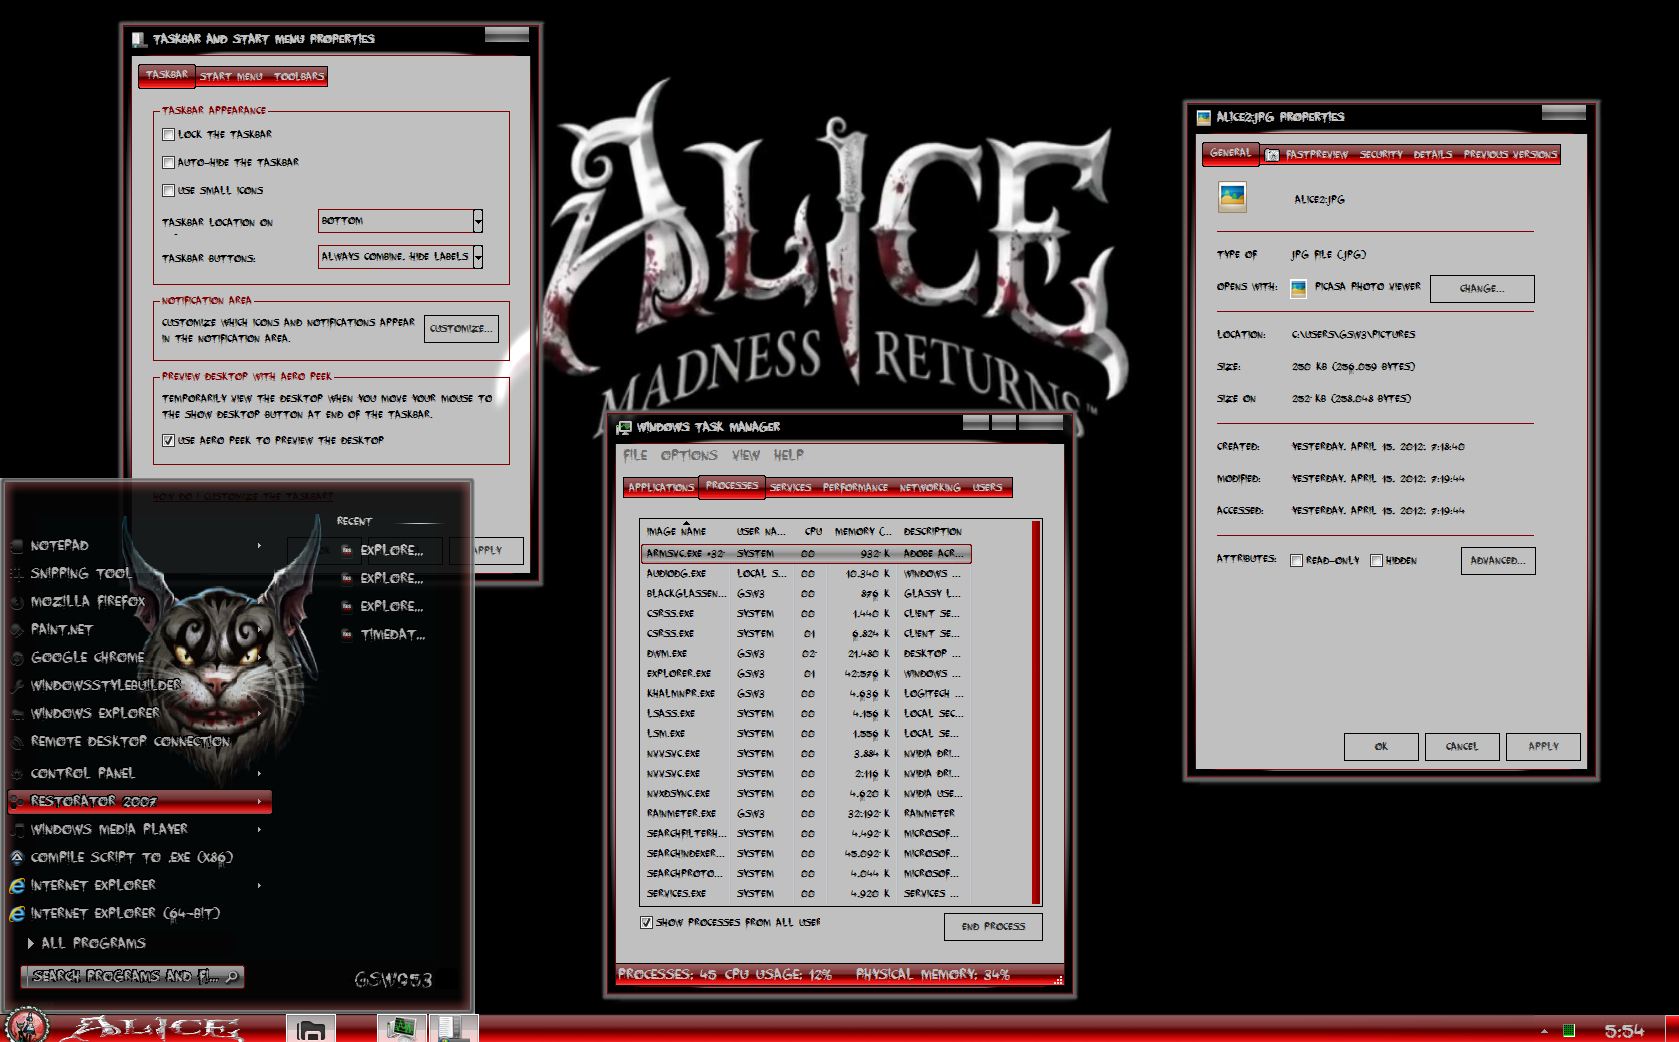Click the Paint.NET icon in Start menu
This screenshot has height=1042, width=1679.
click(x=17, y=630)
